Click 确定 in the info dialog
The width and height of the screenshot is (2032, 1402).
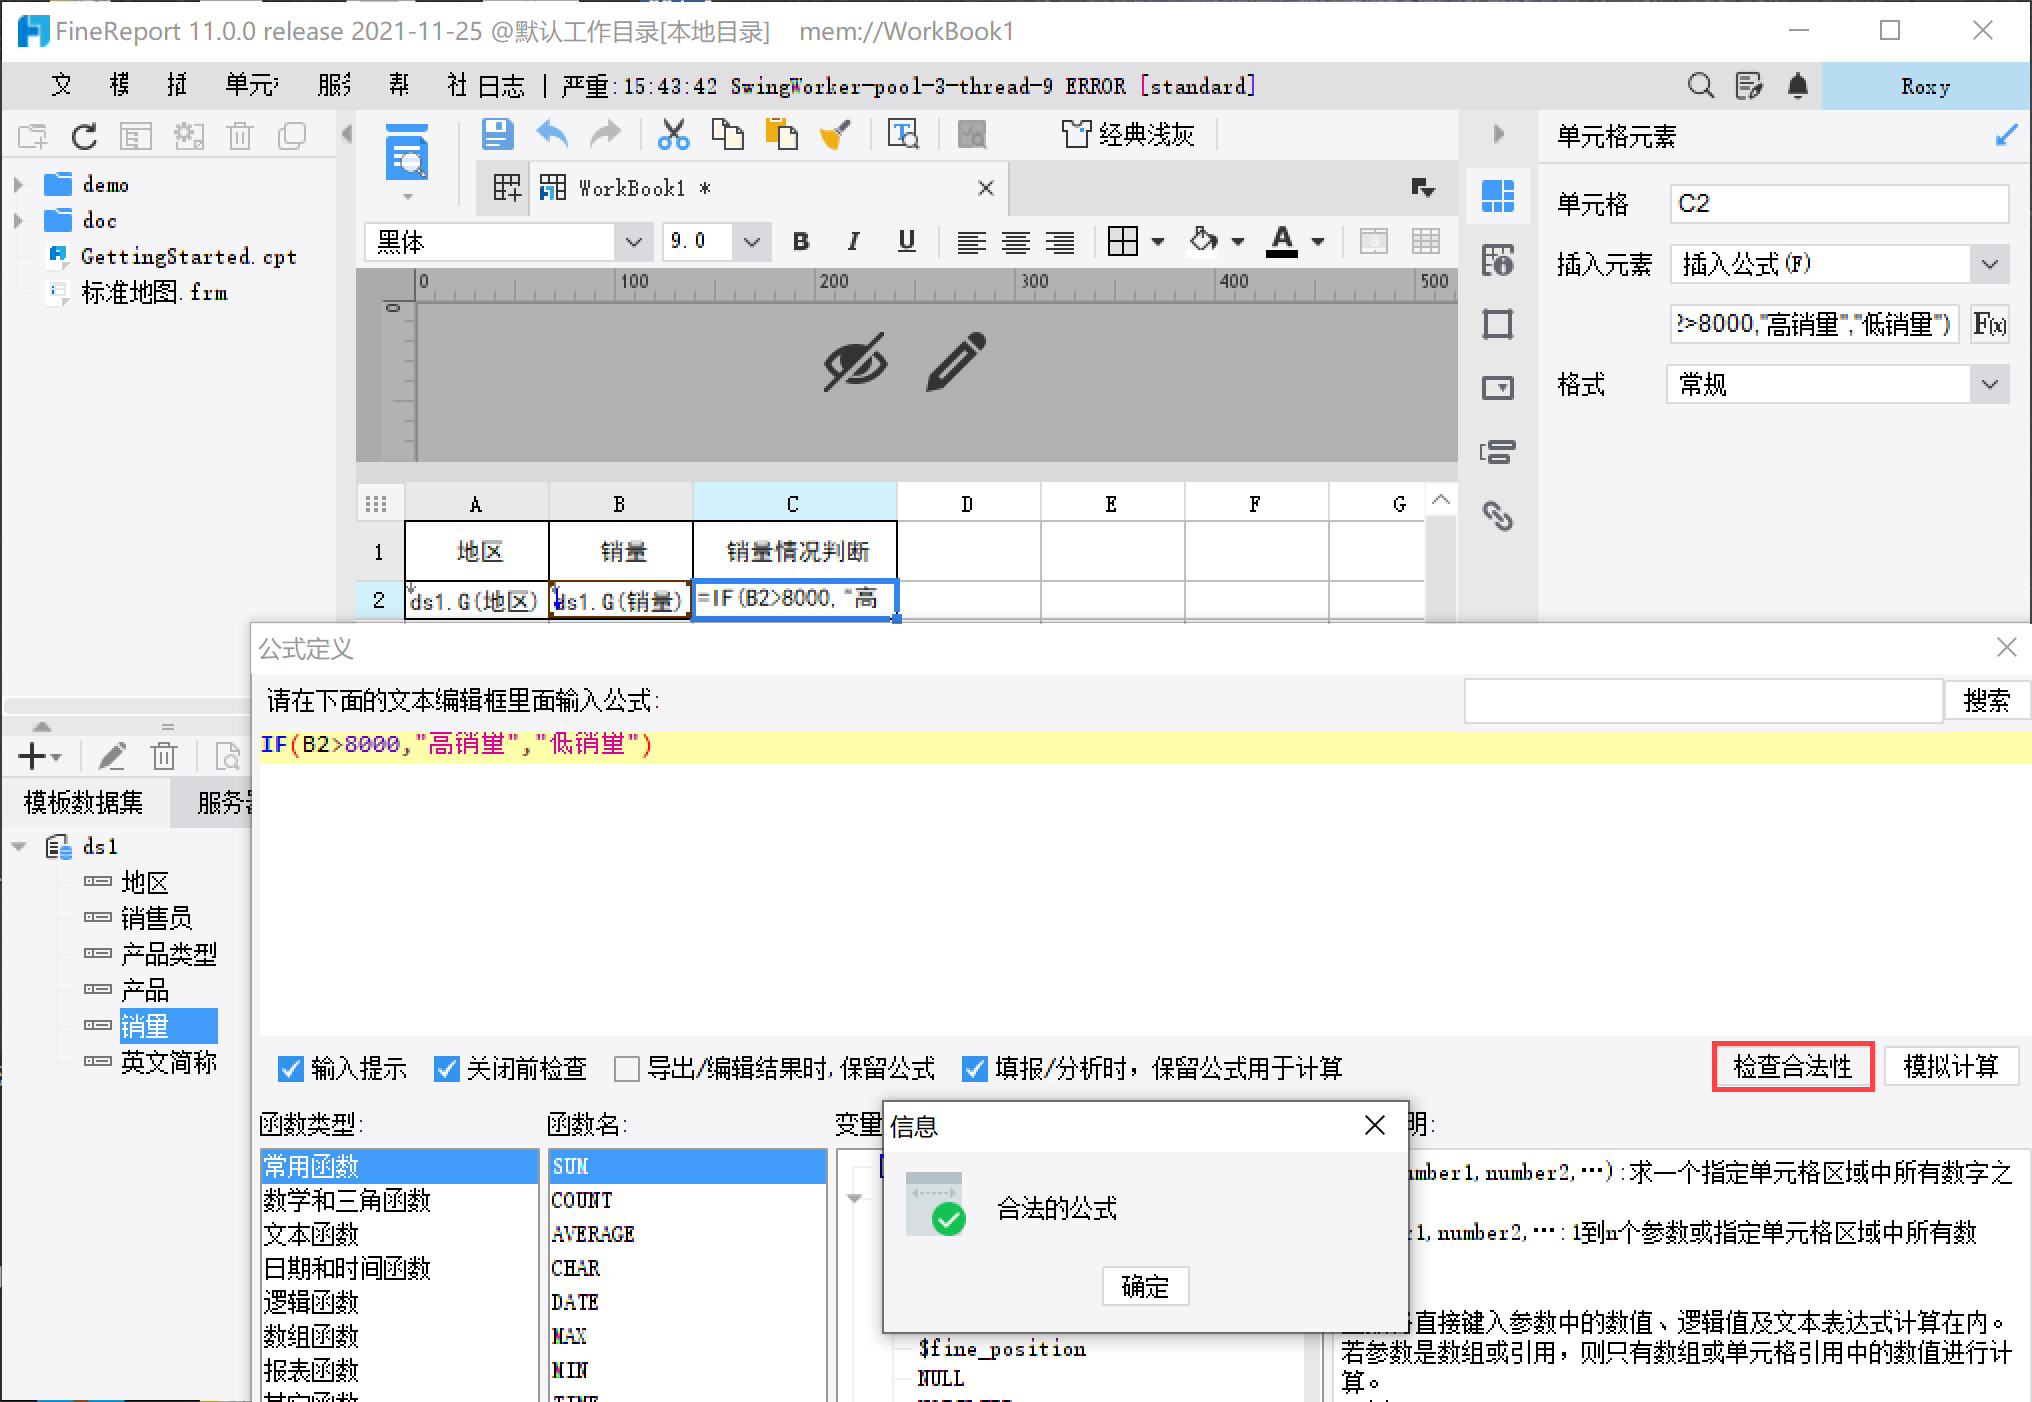(1145, 1286)
